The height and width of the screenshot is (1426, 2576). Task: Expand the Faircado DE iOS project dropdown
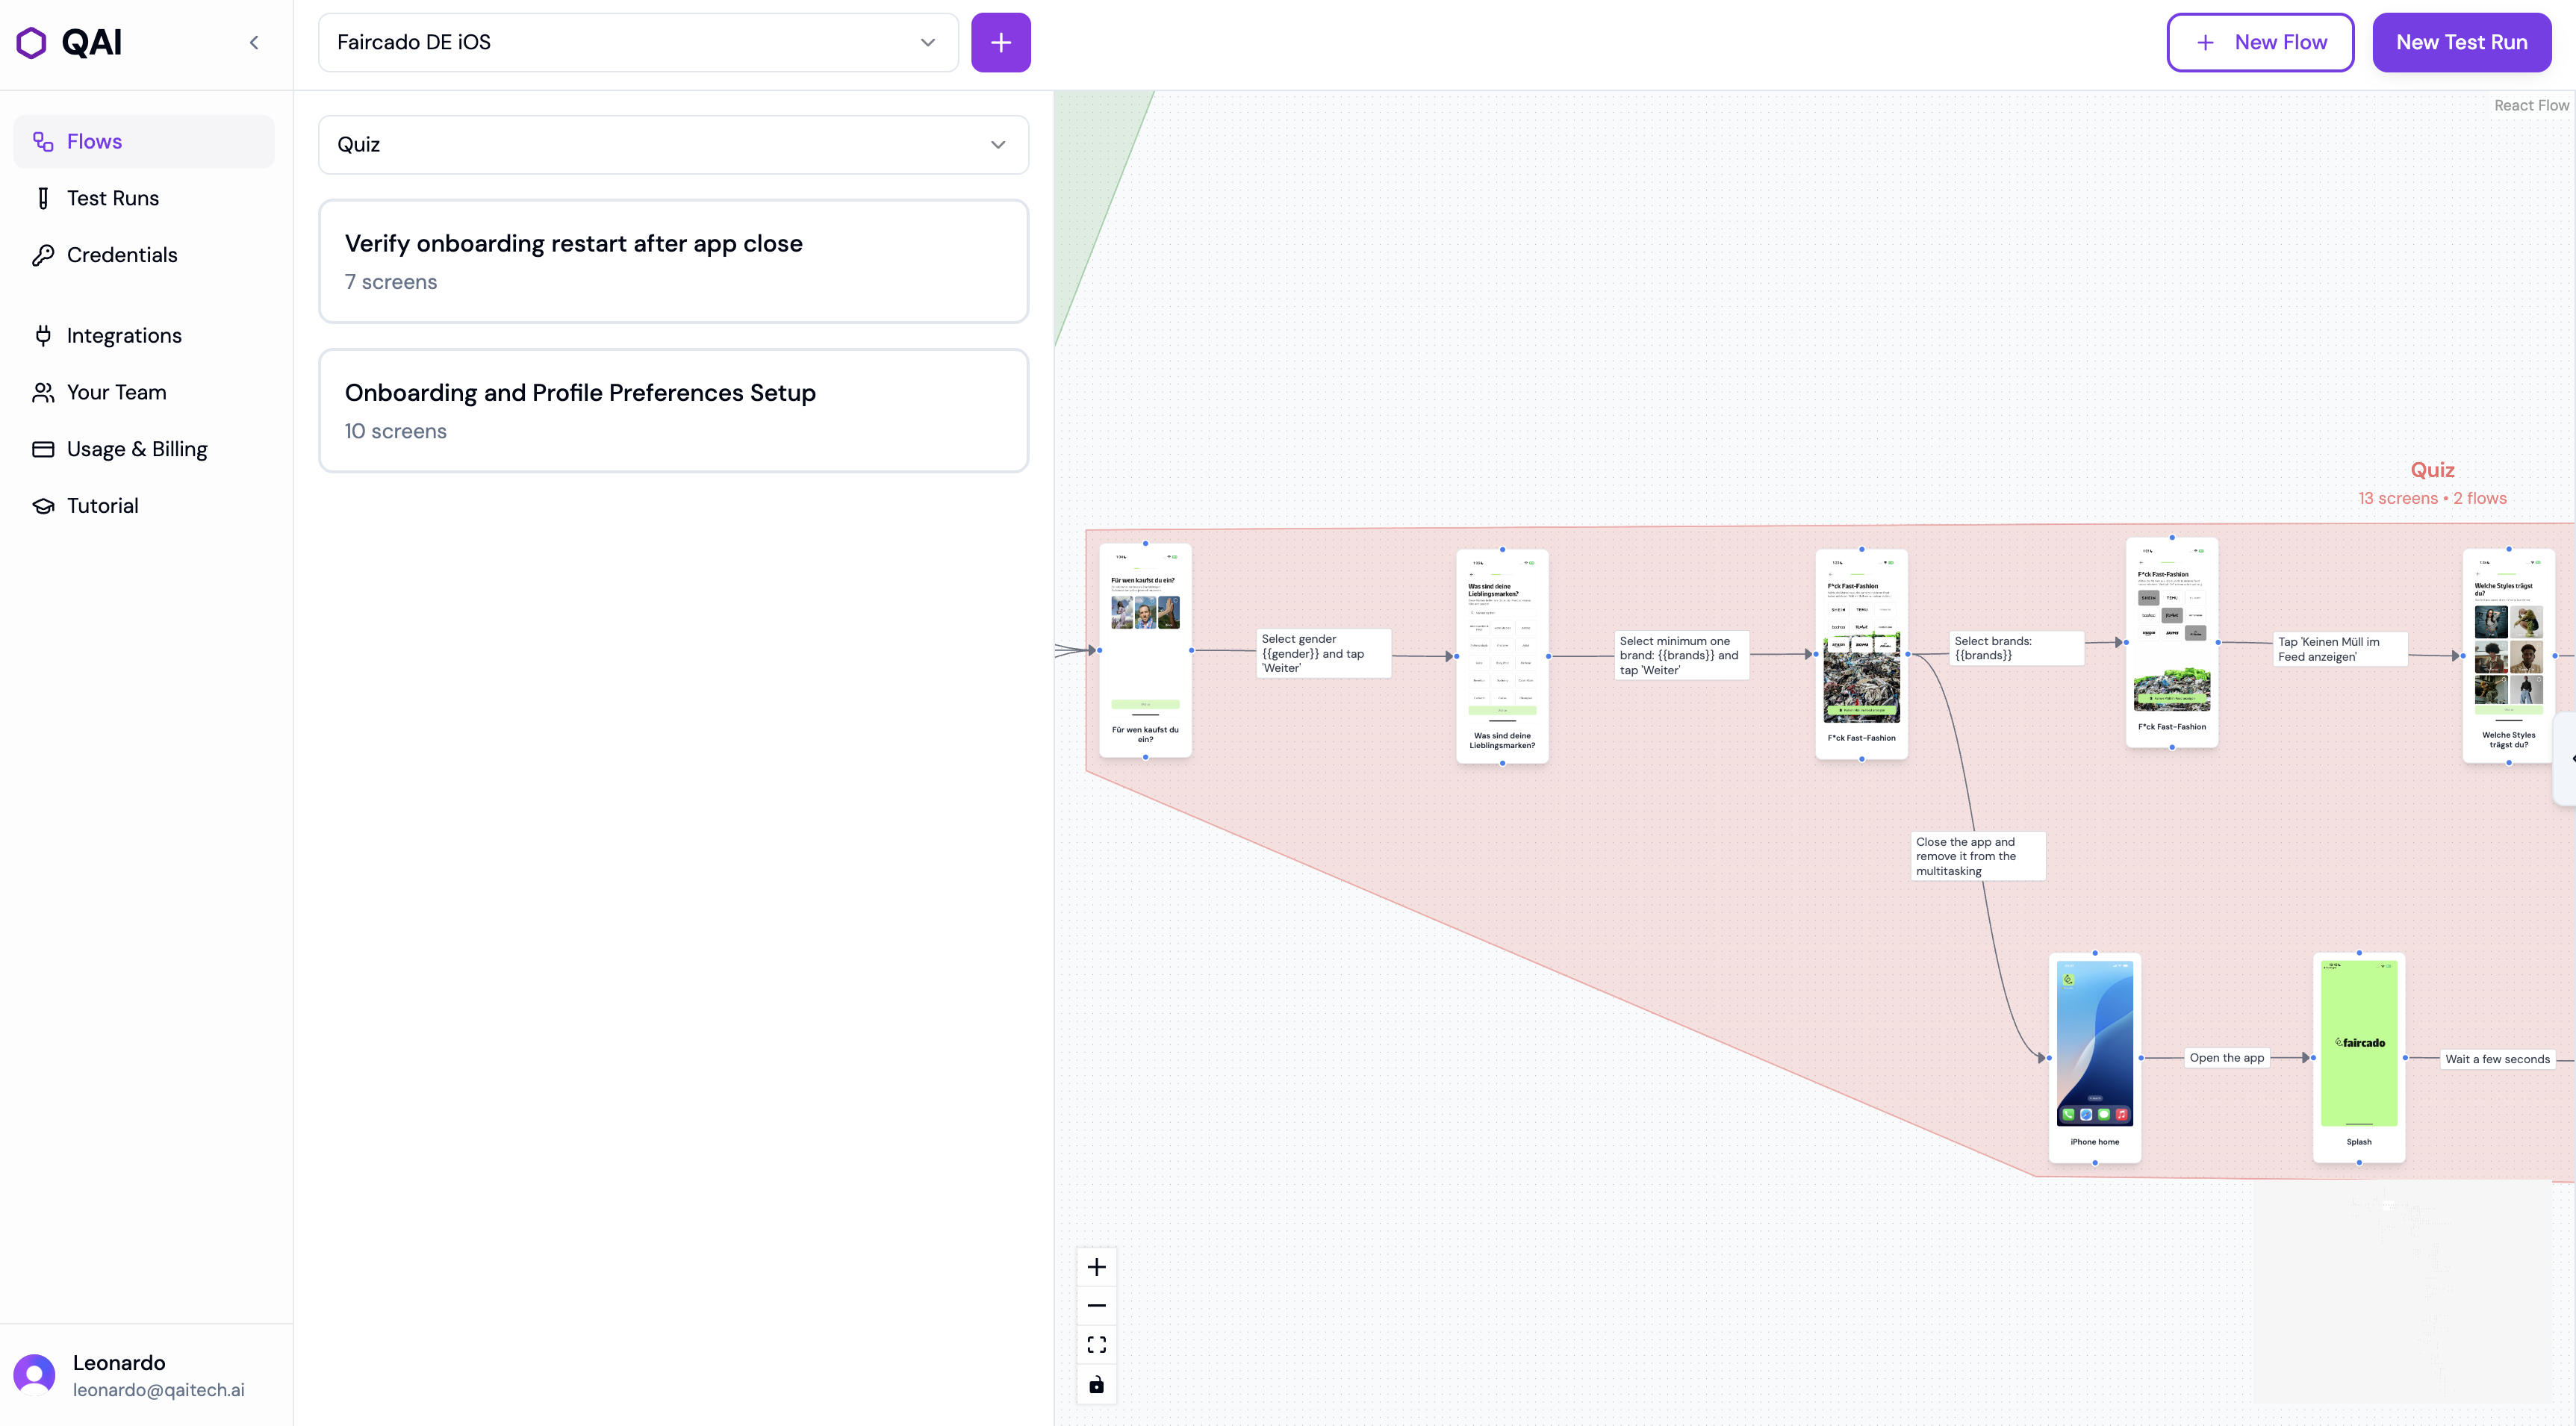pyautogui.click(x=638, y=42)
